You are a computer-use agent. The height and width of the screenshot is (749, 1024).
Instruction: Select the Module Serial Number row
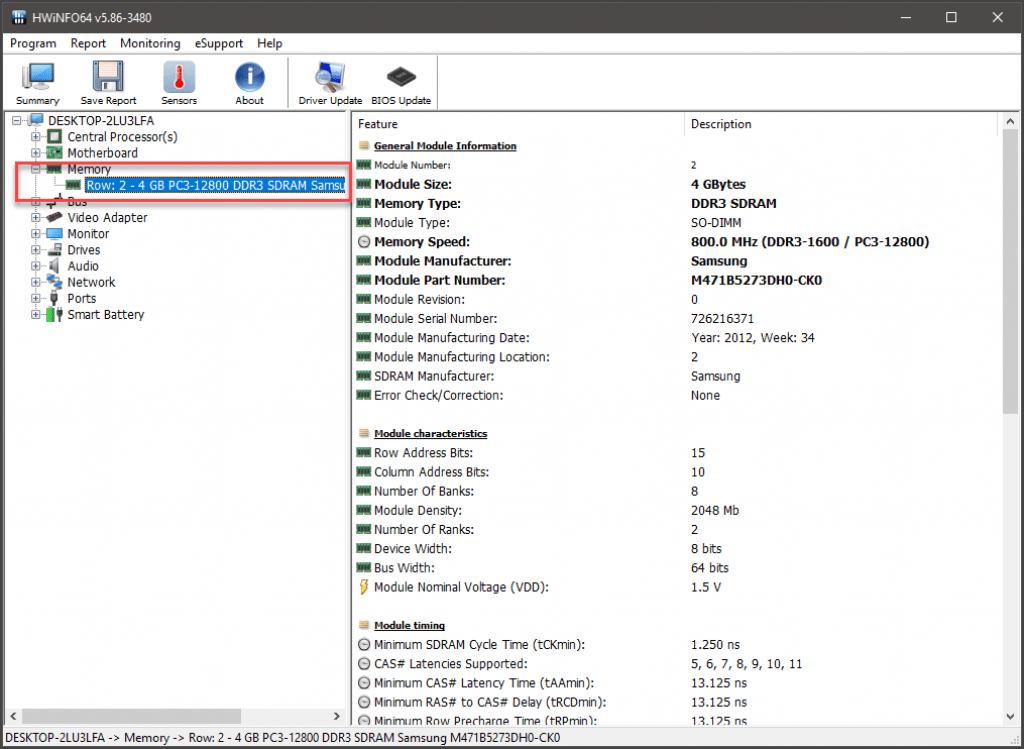point(676,319)
